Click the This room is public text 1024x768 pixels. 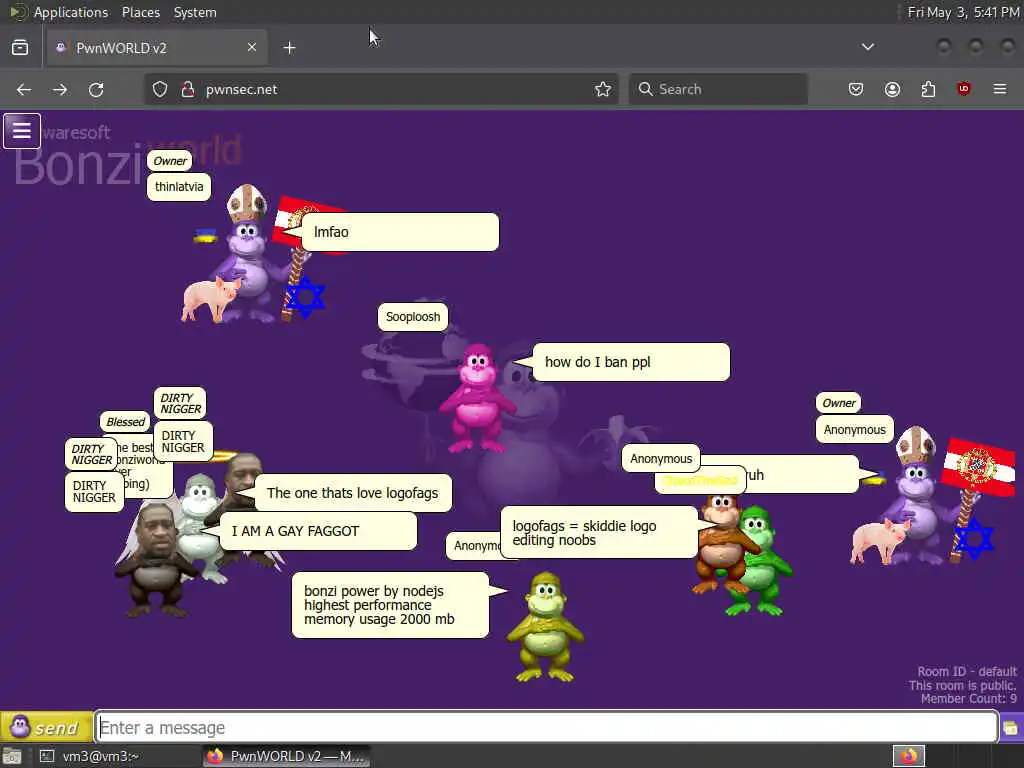tap(963, 685)
